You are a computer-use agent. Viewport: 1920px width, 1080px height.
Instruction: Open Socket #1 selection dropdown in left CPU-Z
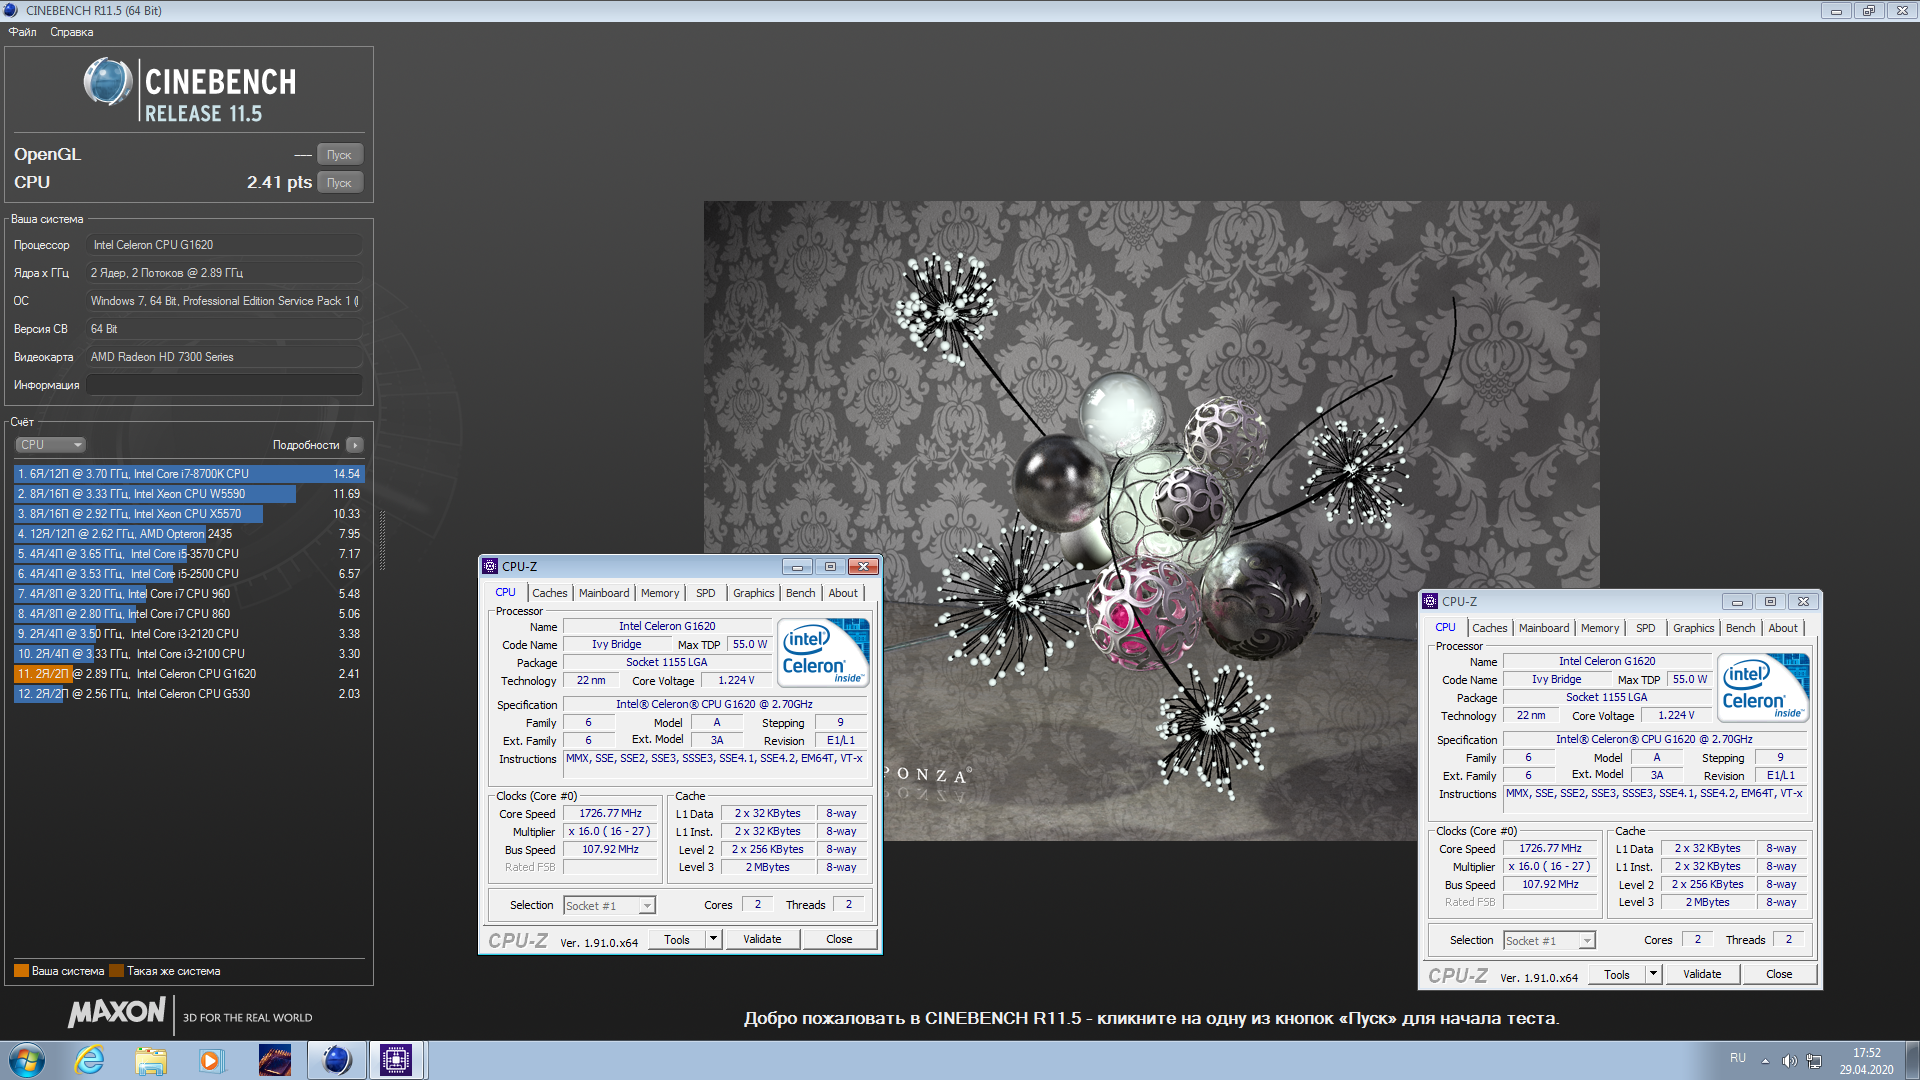609,905
